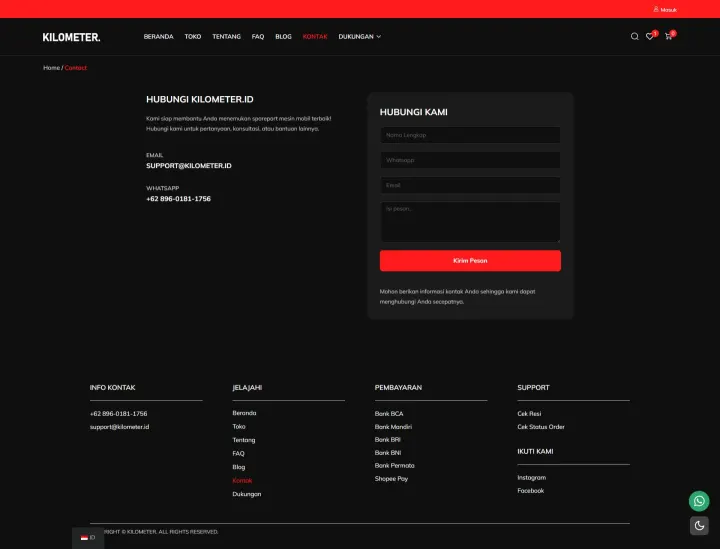Open the Facebook link
This screenshot has height=549, width=720.
[530, 491]
